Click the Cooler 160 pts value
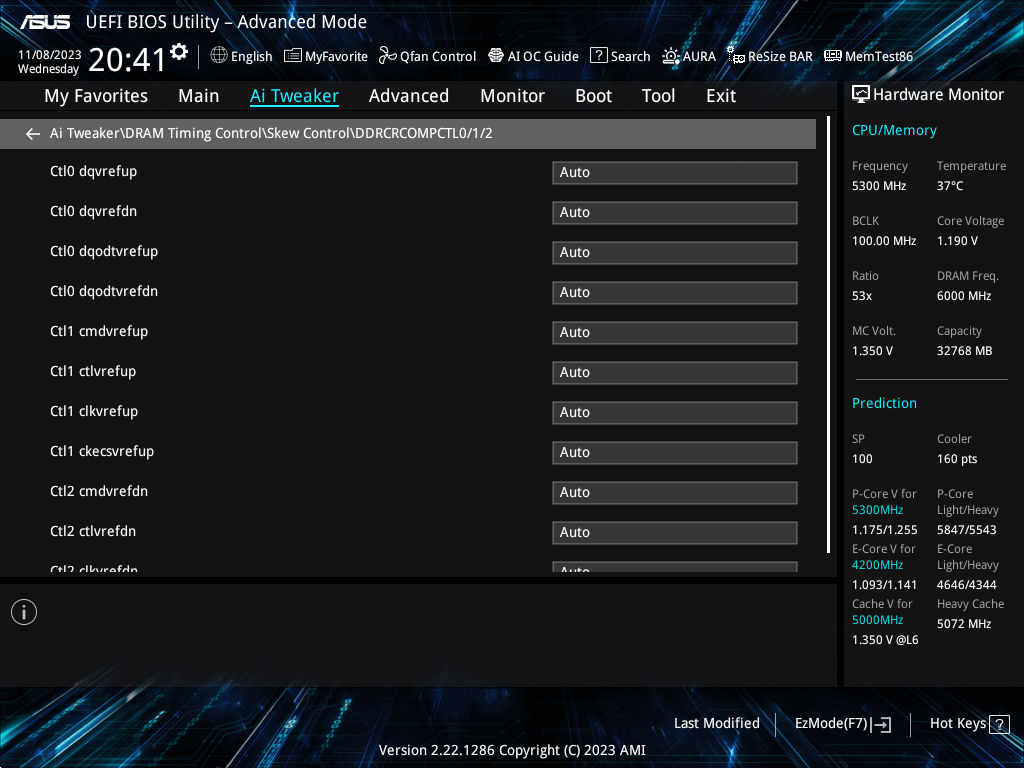The height and width of the screenshot is (768, 1024). [957, 459]
